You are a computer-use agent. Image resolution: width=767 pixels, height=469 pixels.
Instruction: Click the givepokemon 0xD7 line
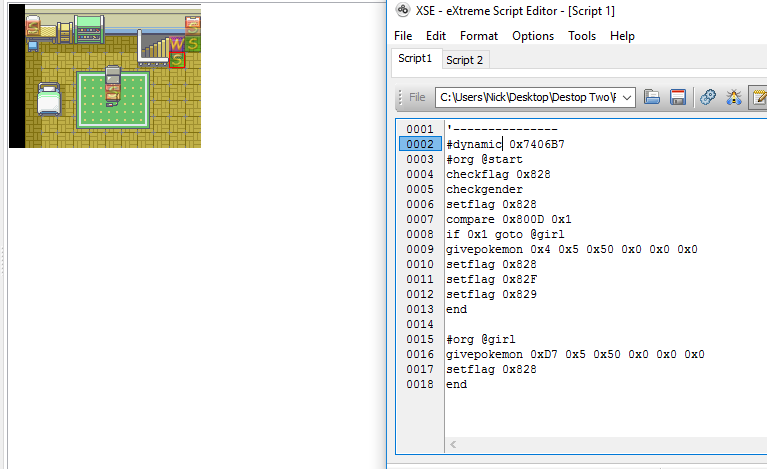[x=575, y=354]
